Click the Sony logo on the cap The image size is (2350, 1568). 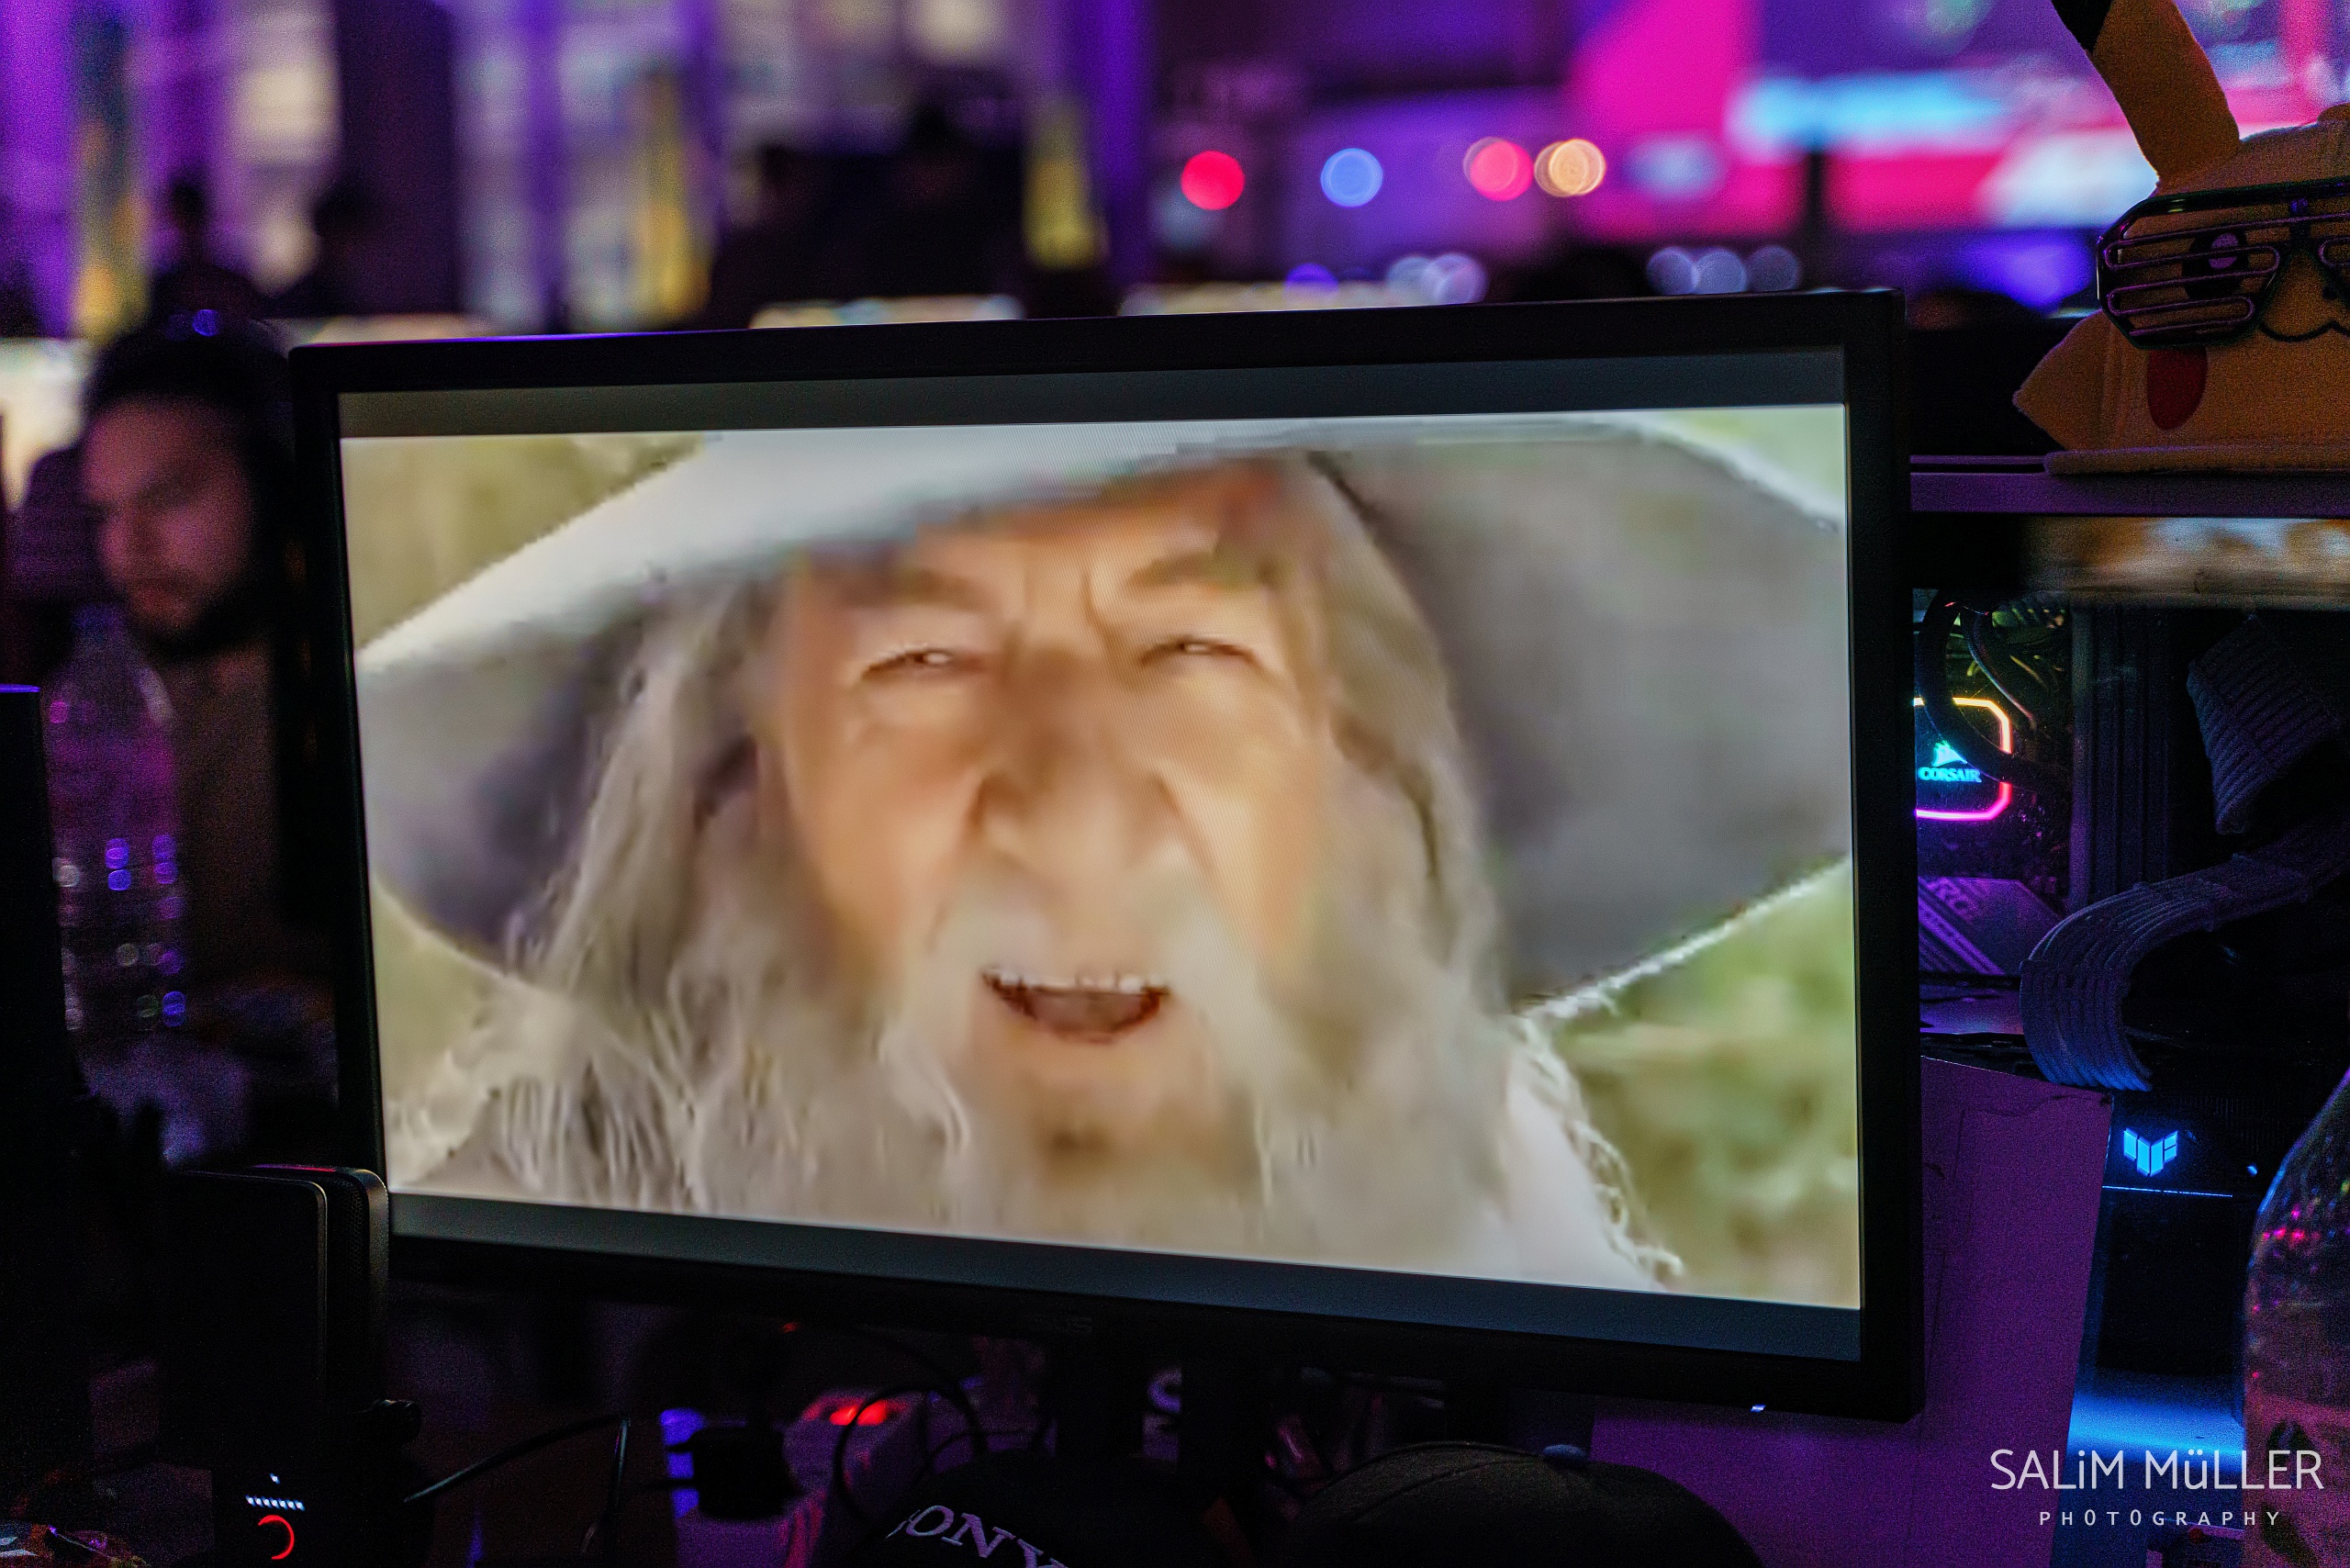point(975,1535)
